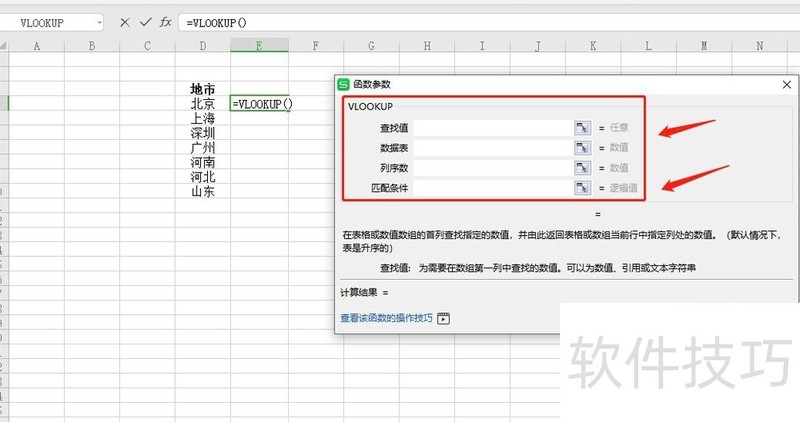
Task: Select the cell containing 上海
Action: coord(203,118)
